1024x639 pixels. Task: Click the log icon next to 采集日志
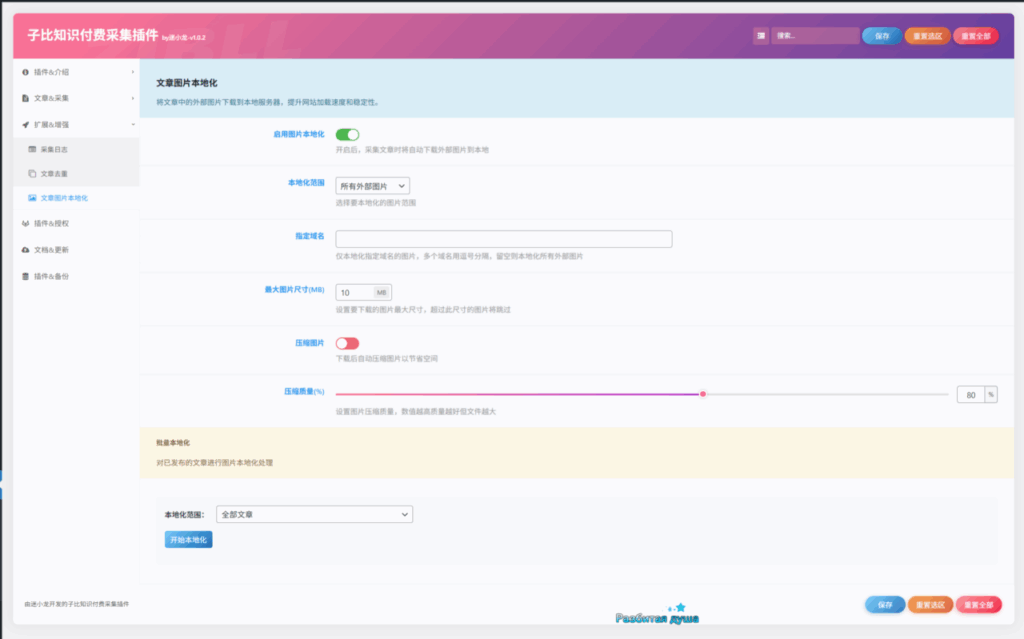click(x=32, y=149)
